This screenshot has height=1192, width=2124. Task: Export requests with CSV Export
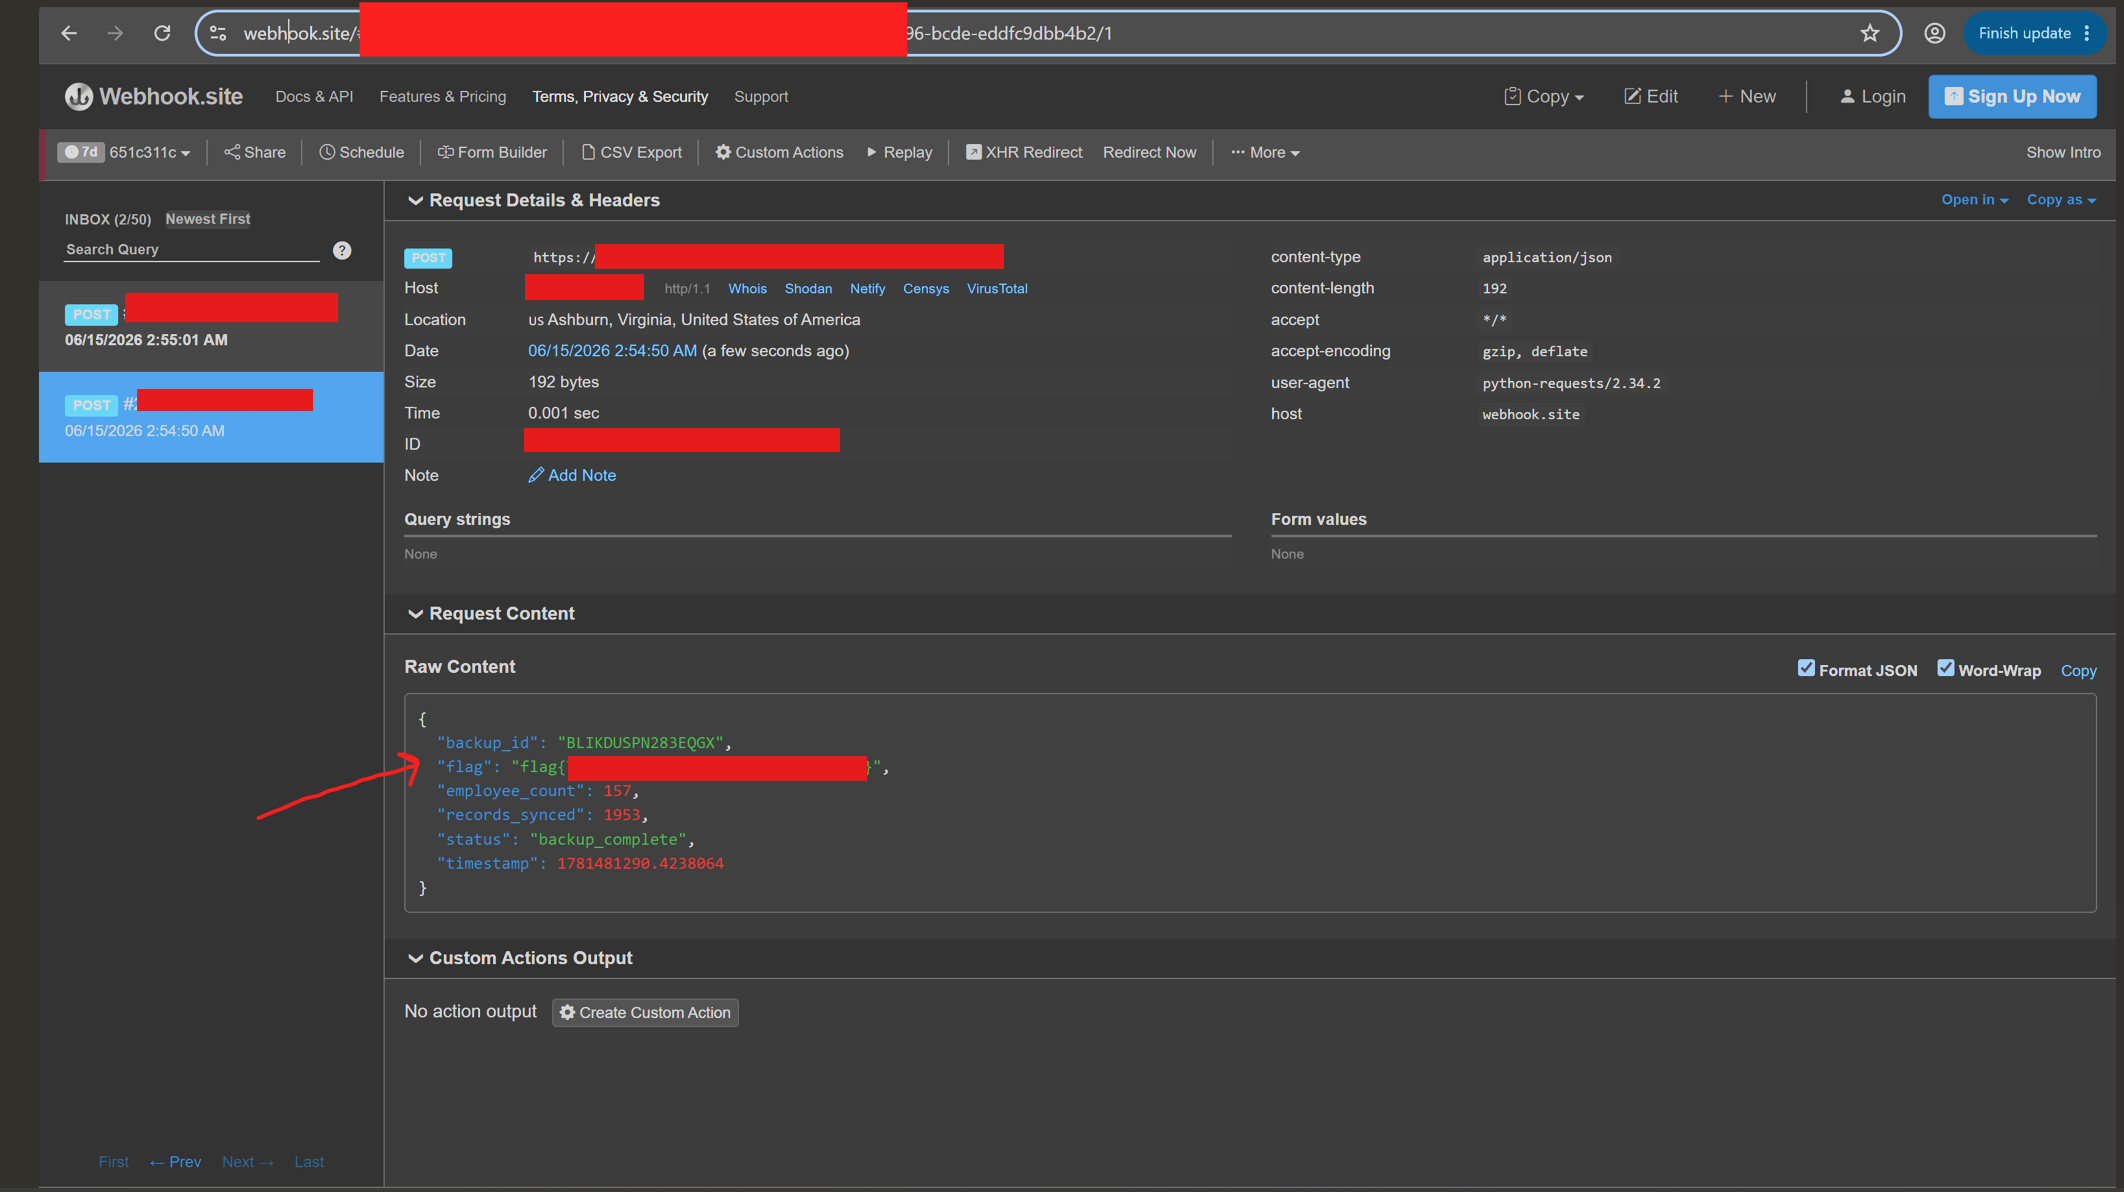pos(632,152)
